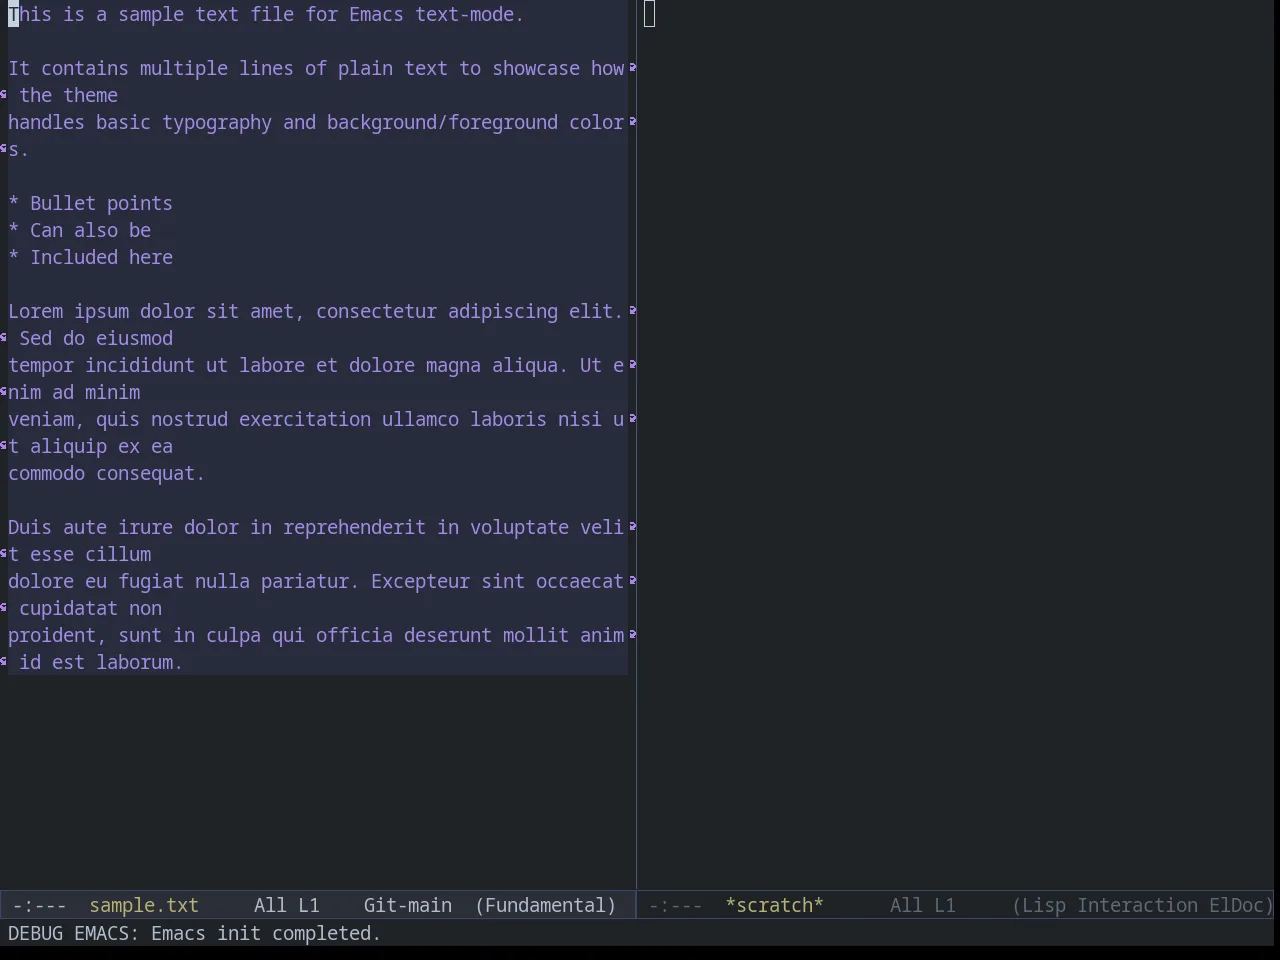The height and width of the screenshot is (960, 1280).
Task: Click the continuation arrow after 'mollit anim'
Action: click(633, 635)
